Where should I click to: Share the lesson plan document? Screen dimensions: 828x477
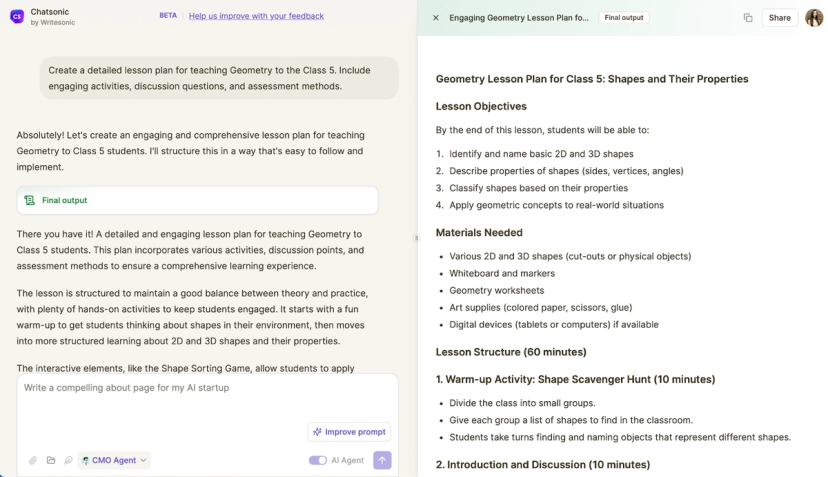779,17
